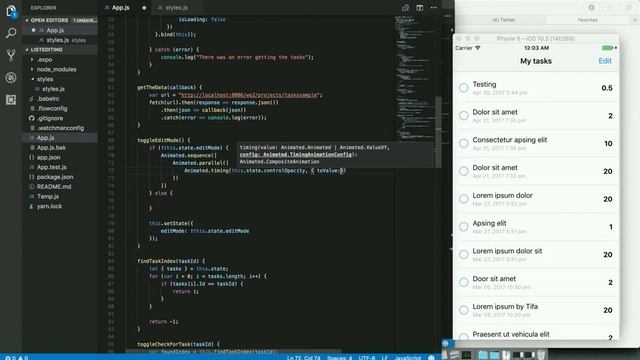Open the Explorer view in activity bar
640x360 pixels.
[11, 11]
